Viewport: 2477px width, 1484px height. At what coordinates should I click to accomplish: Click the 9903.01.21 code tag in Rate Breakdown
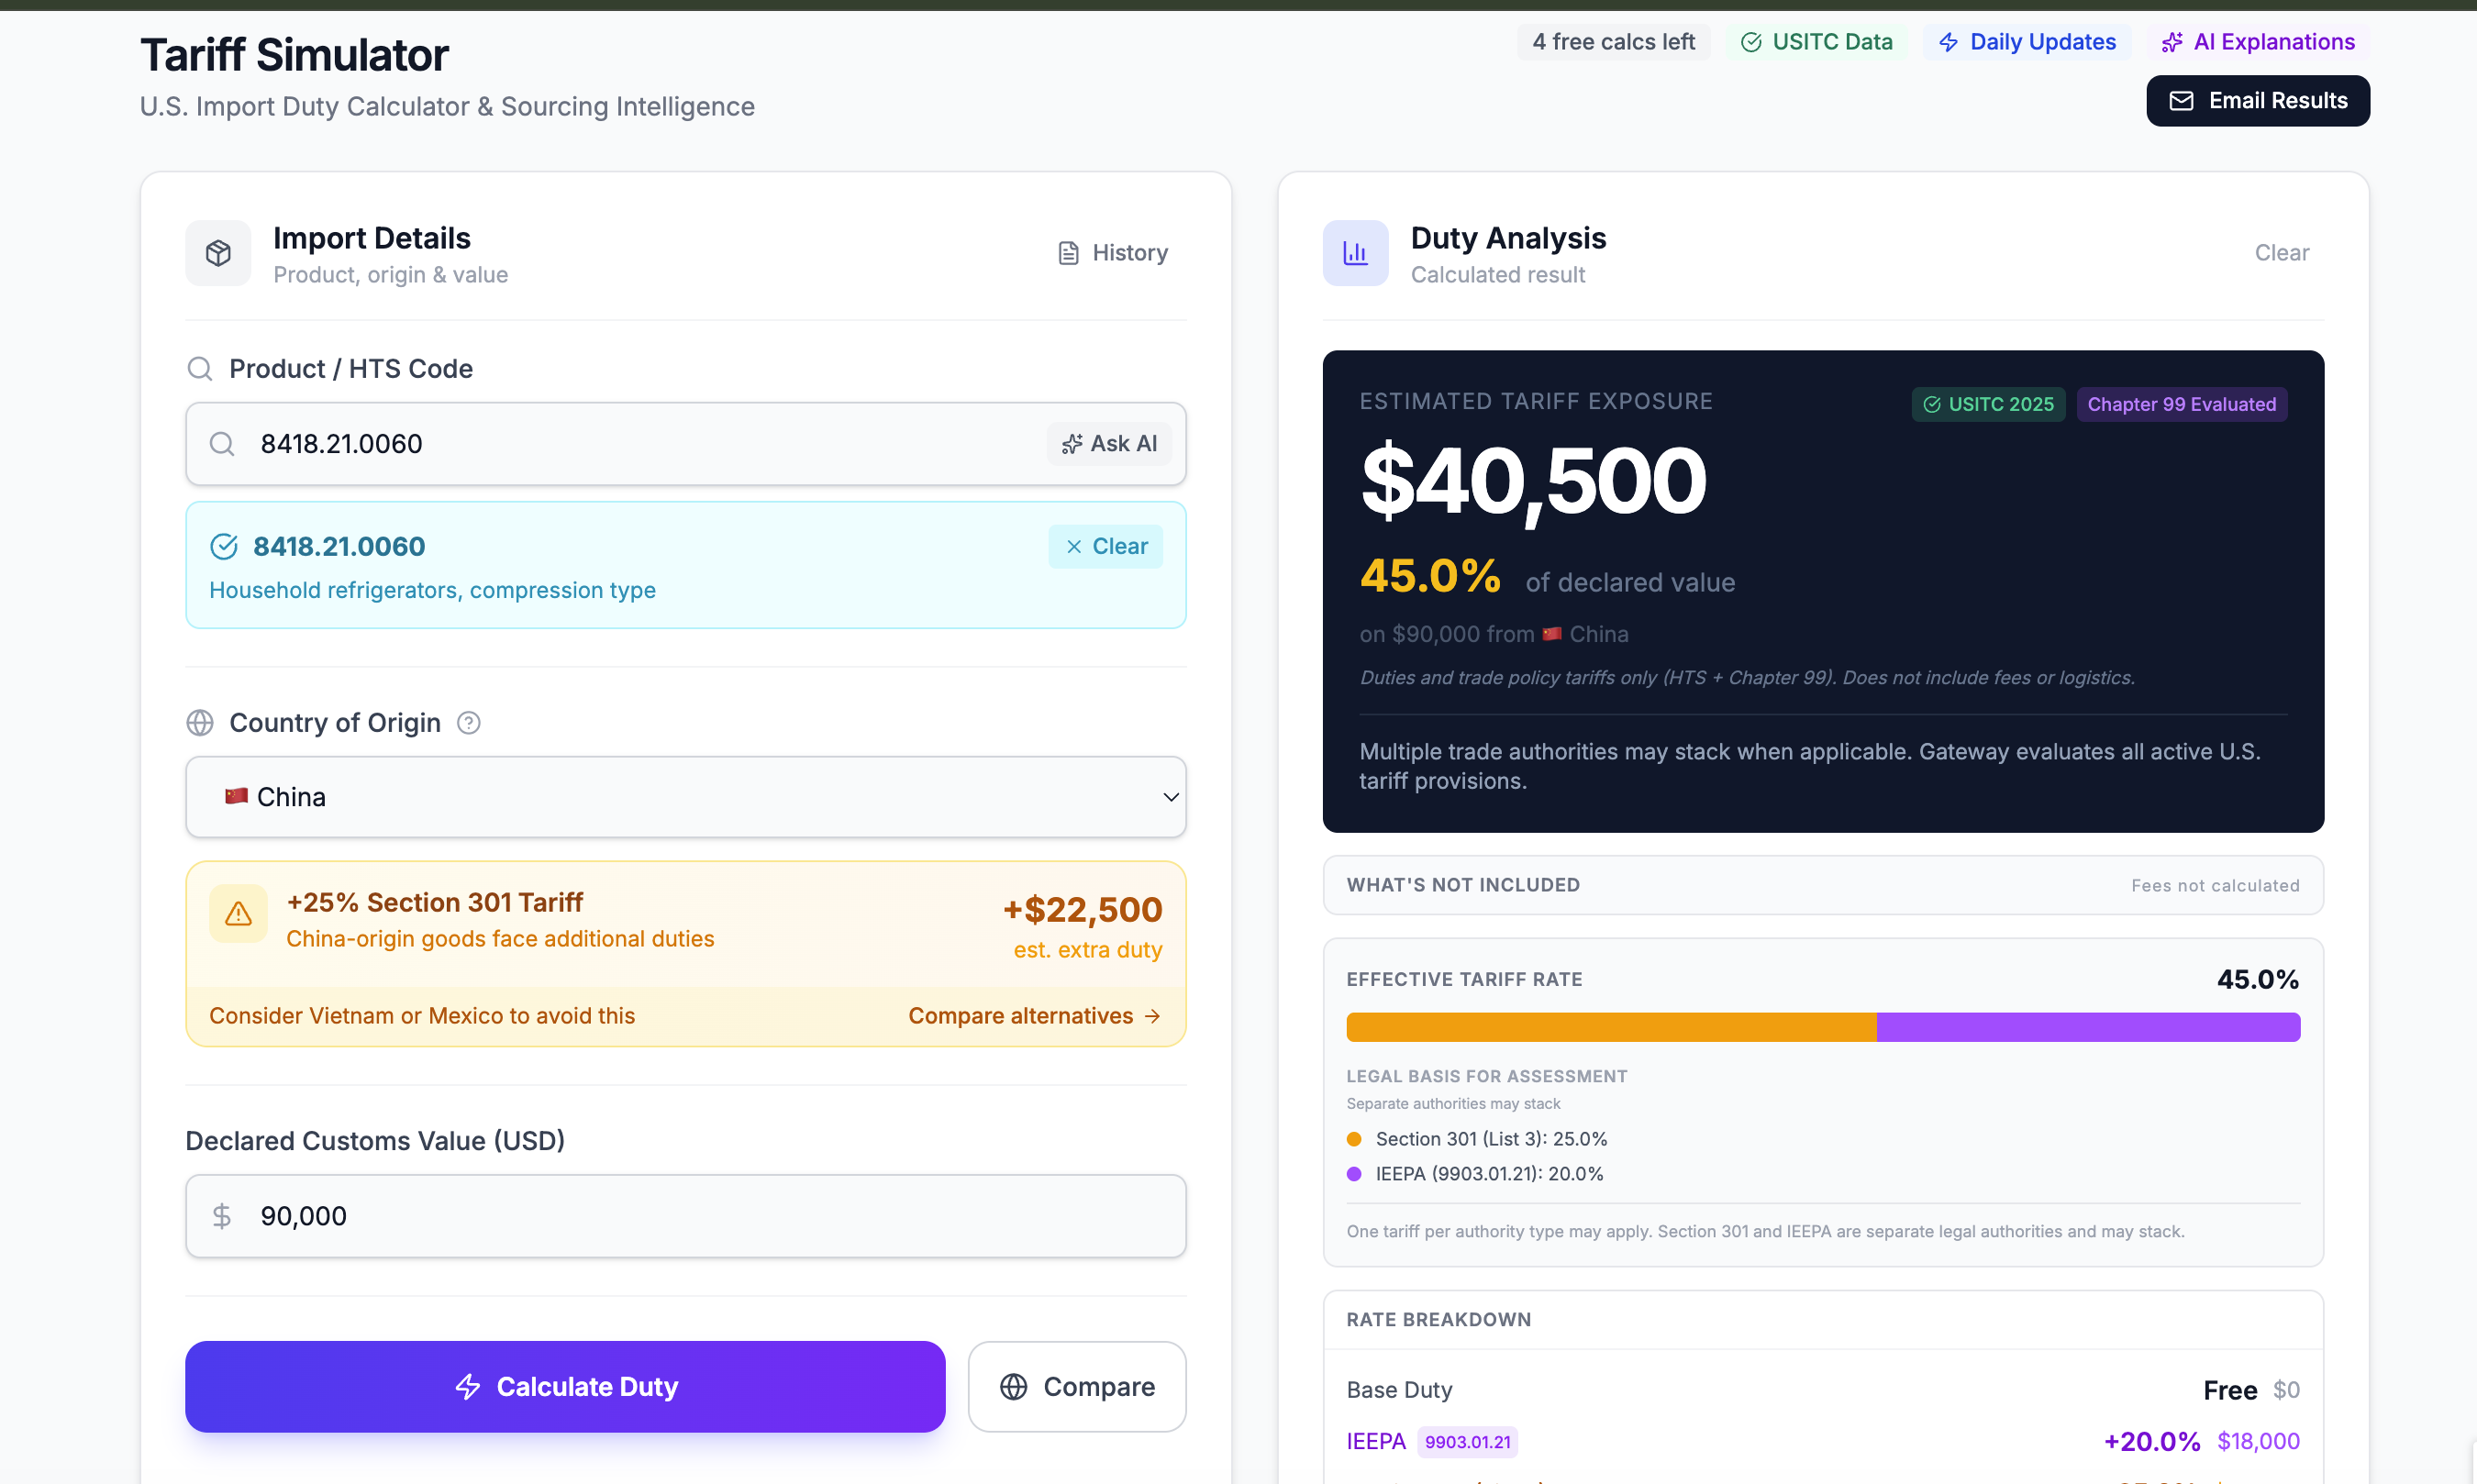tap(1467, 1442)
